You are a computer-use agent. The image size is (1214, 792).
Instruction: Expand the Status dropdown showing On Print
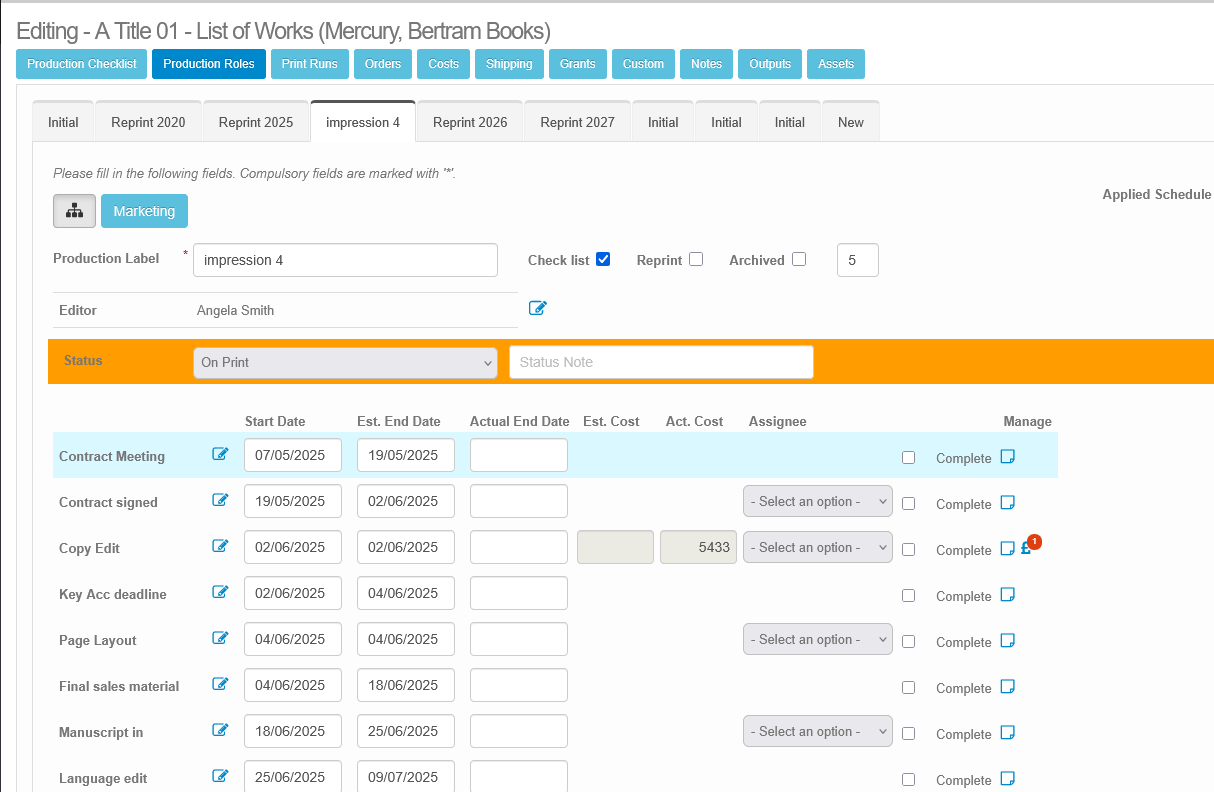(x=345, y=362)
